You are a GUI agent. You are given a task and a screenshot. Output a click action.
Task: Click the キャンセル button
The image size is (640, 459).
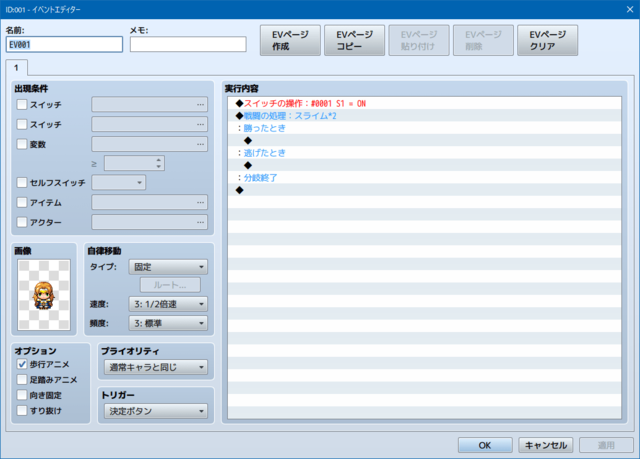point(546,445)
